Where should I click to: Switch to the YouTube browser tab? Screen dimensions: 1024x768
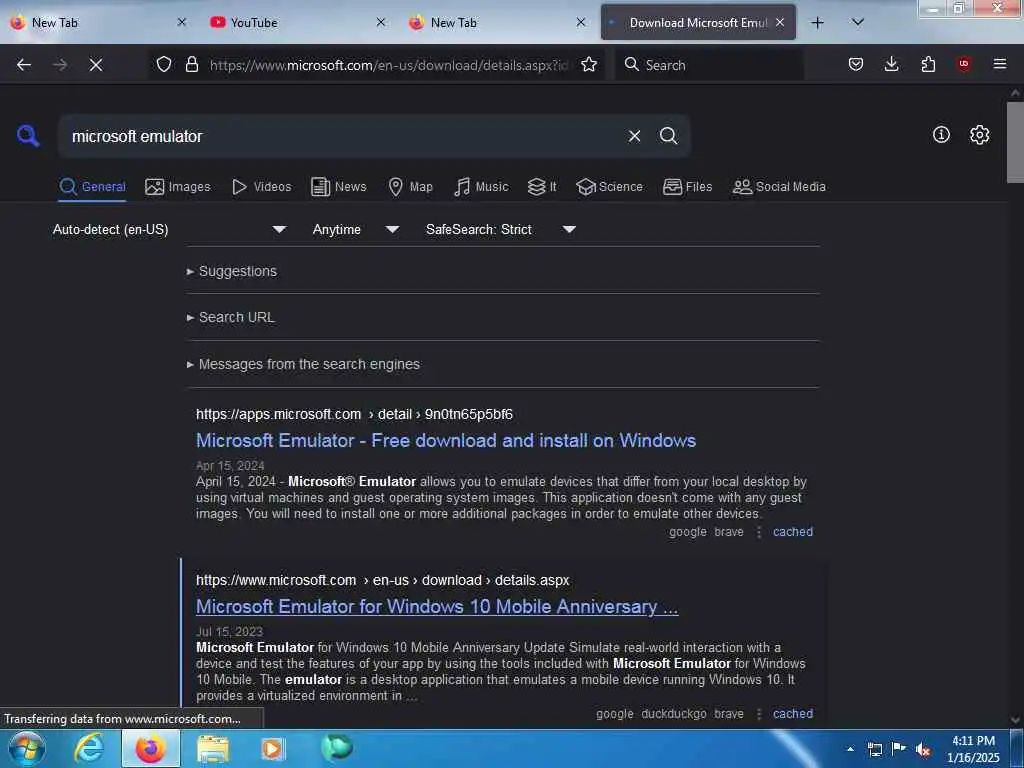(297, 22)
